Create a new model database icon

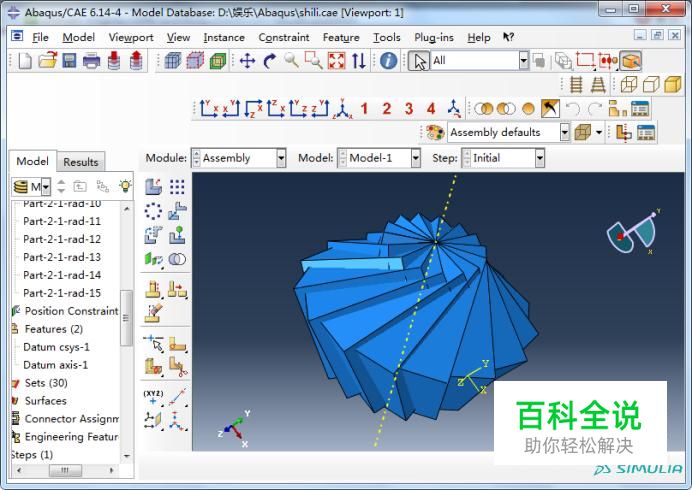pyautogui.click(x=25, y=60)
